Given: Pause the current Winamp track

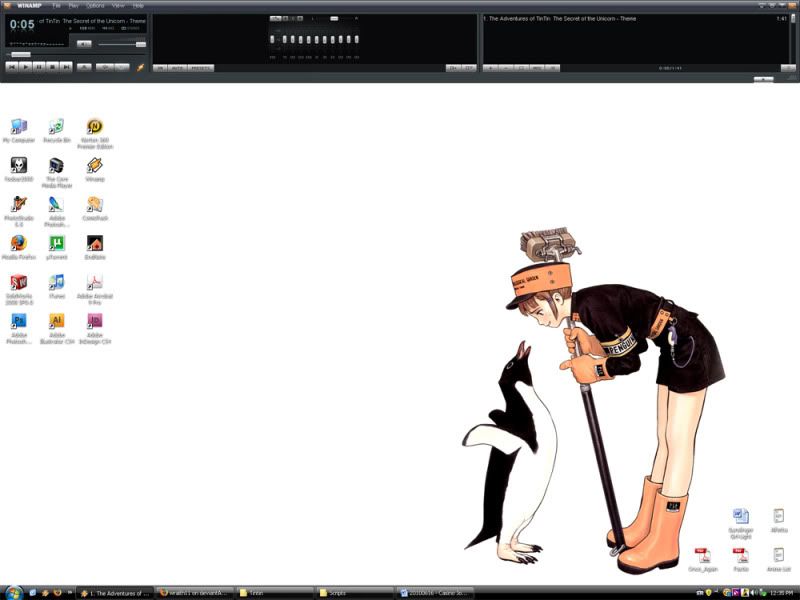Looking at the screenshot, I should [39, 67].
